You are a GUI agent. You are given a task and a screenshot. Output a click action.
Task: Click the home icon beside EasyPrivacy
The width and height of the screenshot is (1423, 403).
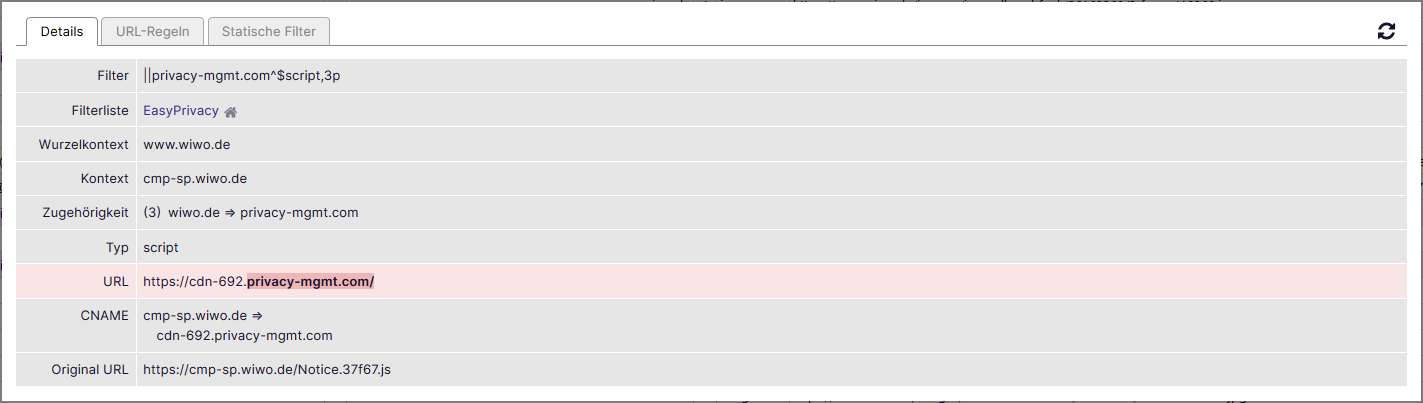(230, 112)
